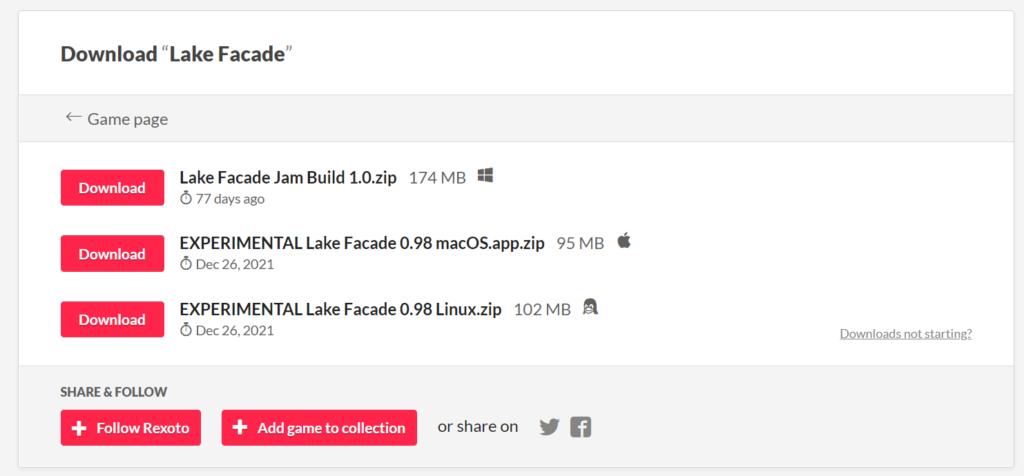The width and height of the screenshot is (1024, 476).
Task: Click the Lake Facade Jam Build 1.0.zip filename
Action: click(288, 178)
